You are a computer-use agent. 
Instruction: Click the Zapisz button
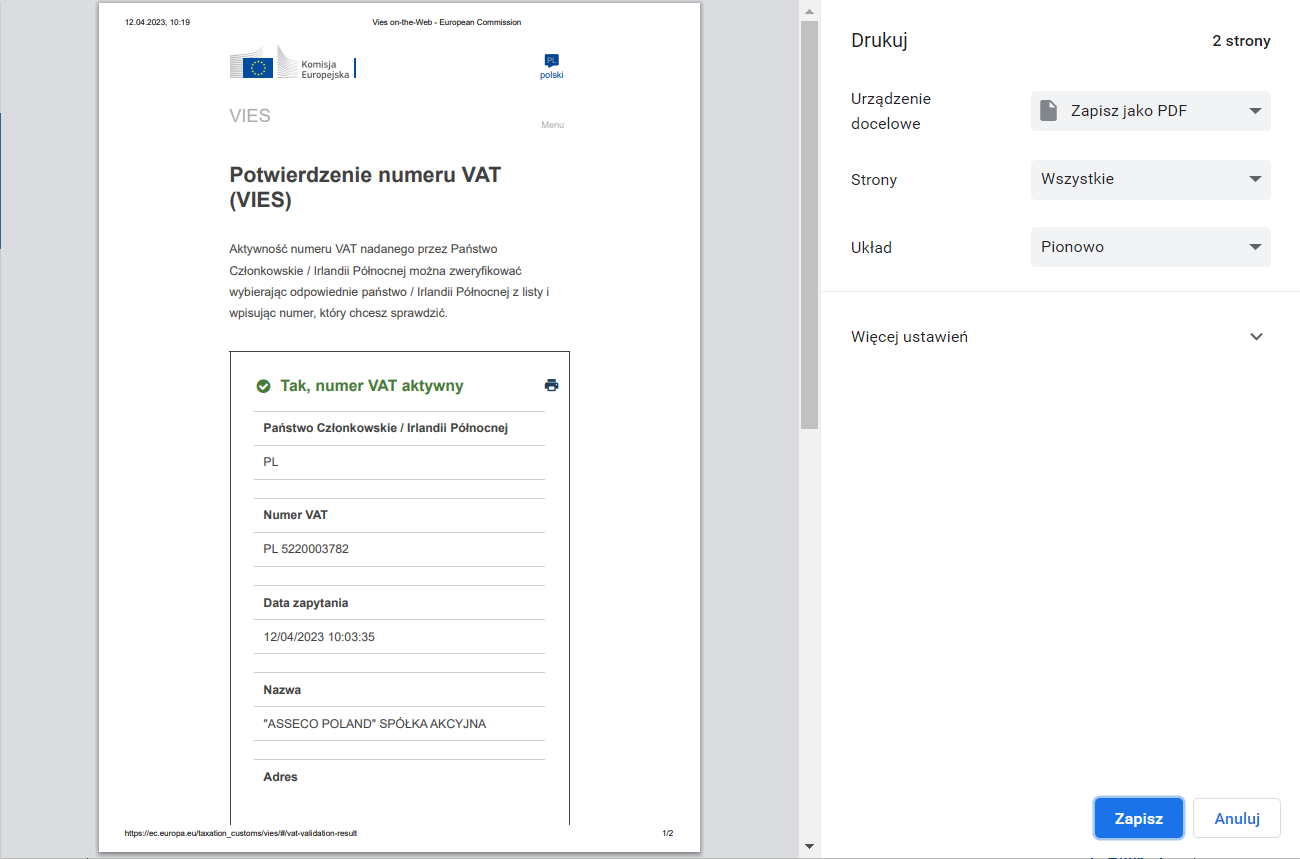pos(1138,817)
